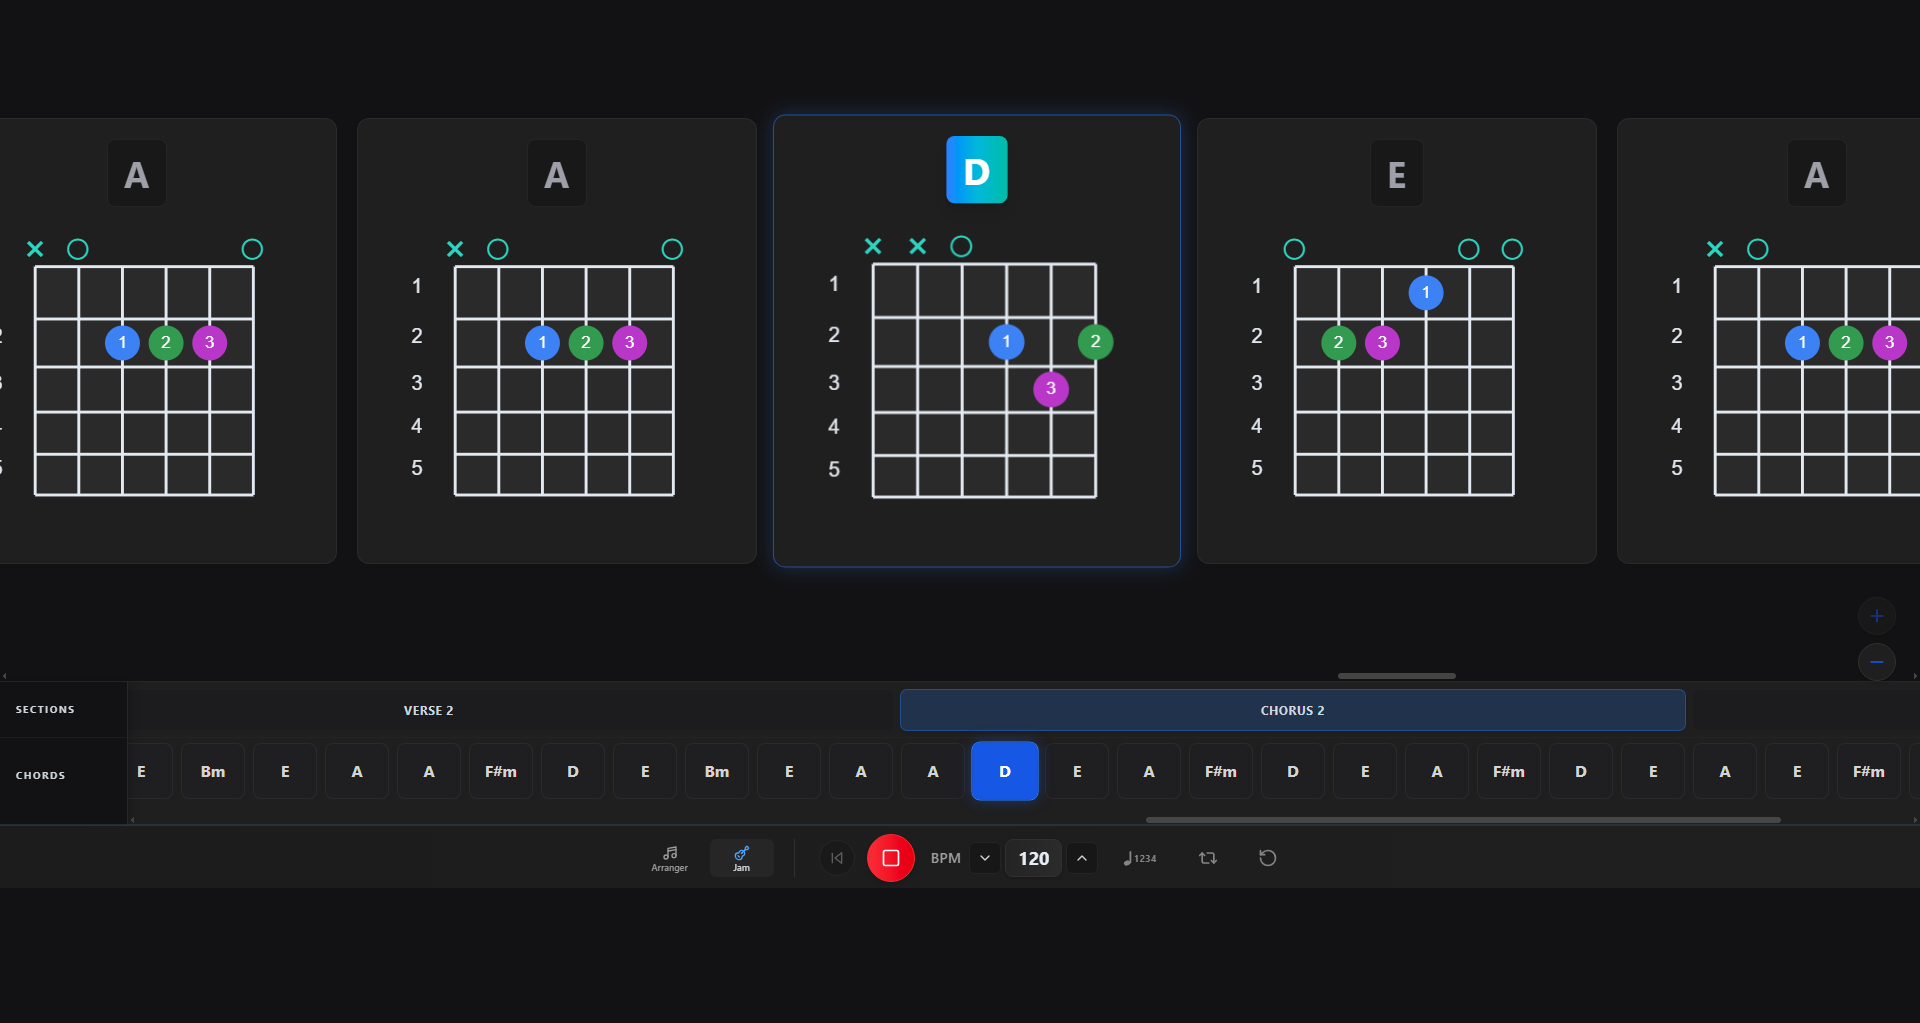Click the E chord diagram card
This screenshot has width=1920, height=1023.
click(1397, 341)
